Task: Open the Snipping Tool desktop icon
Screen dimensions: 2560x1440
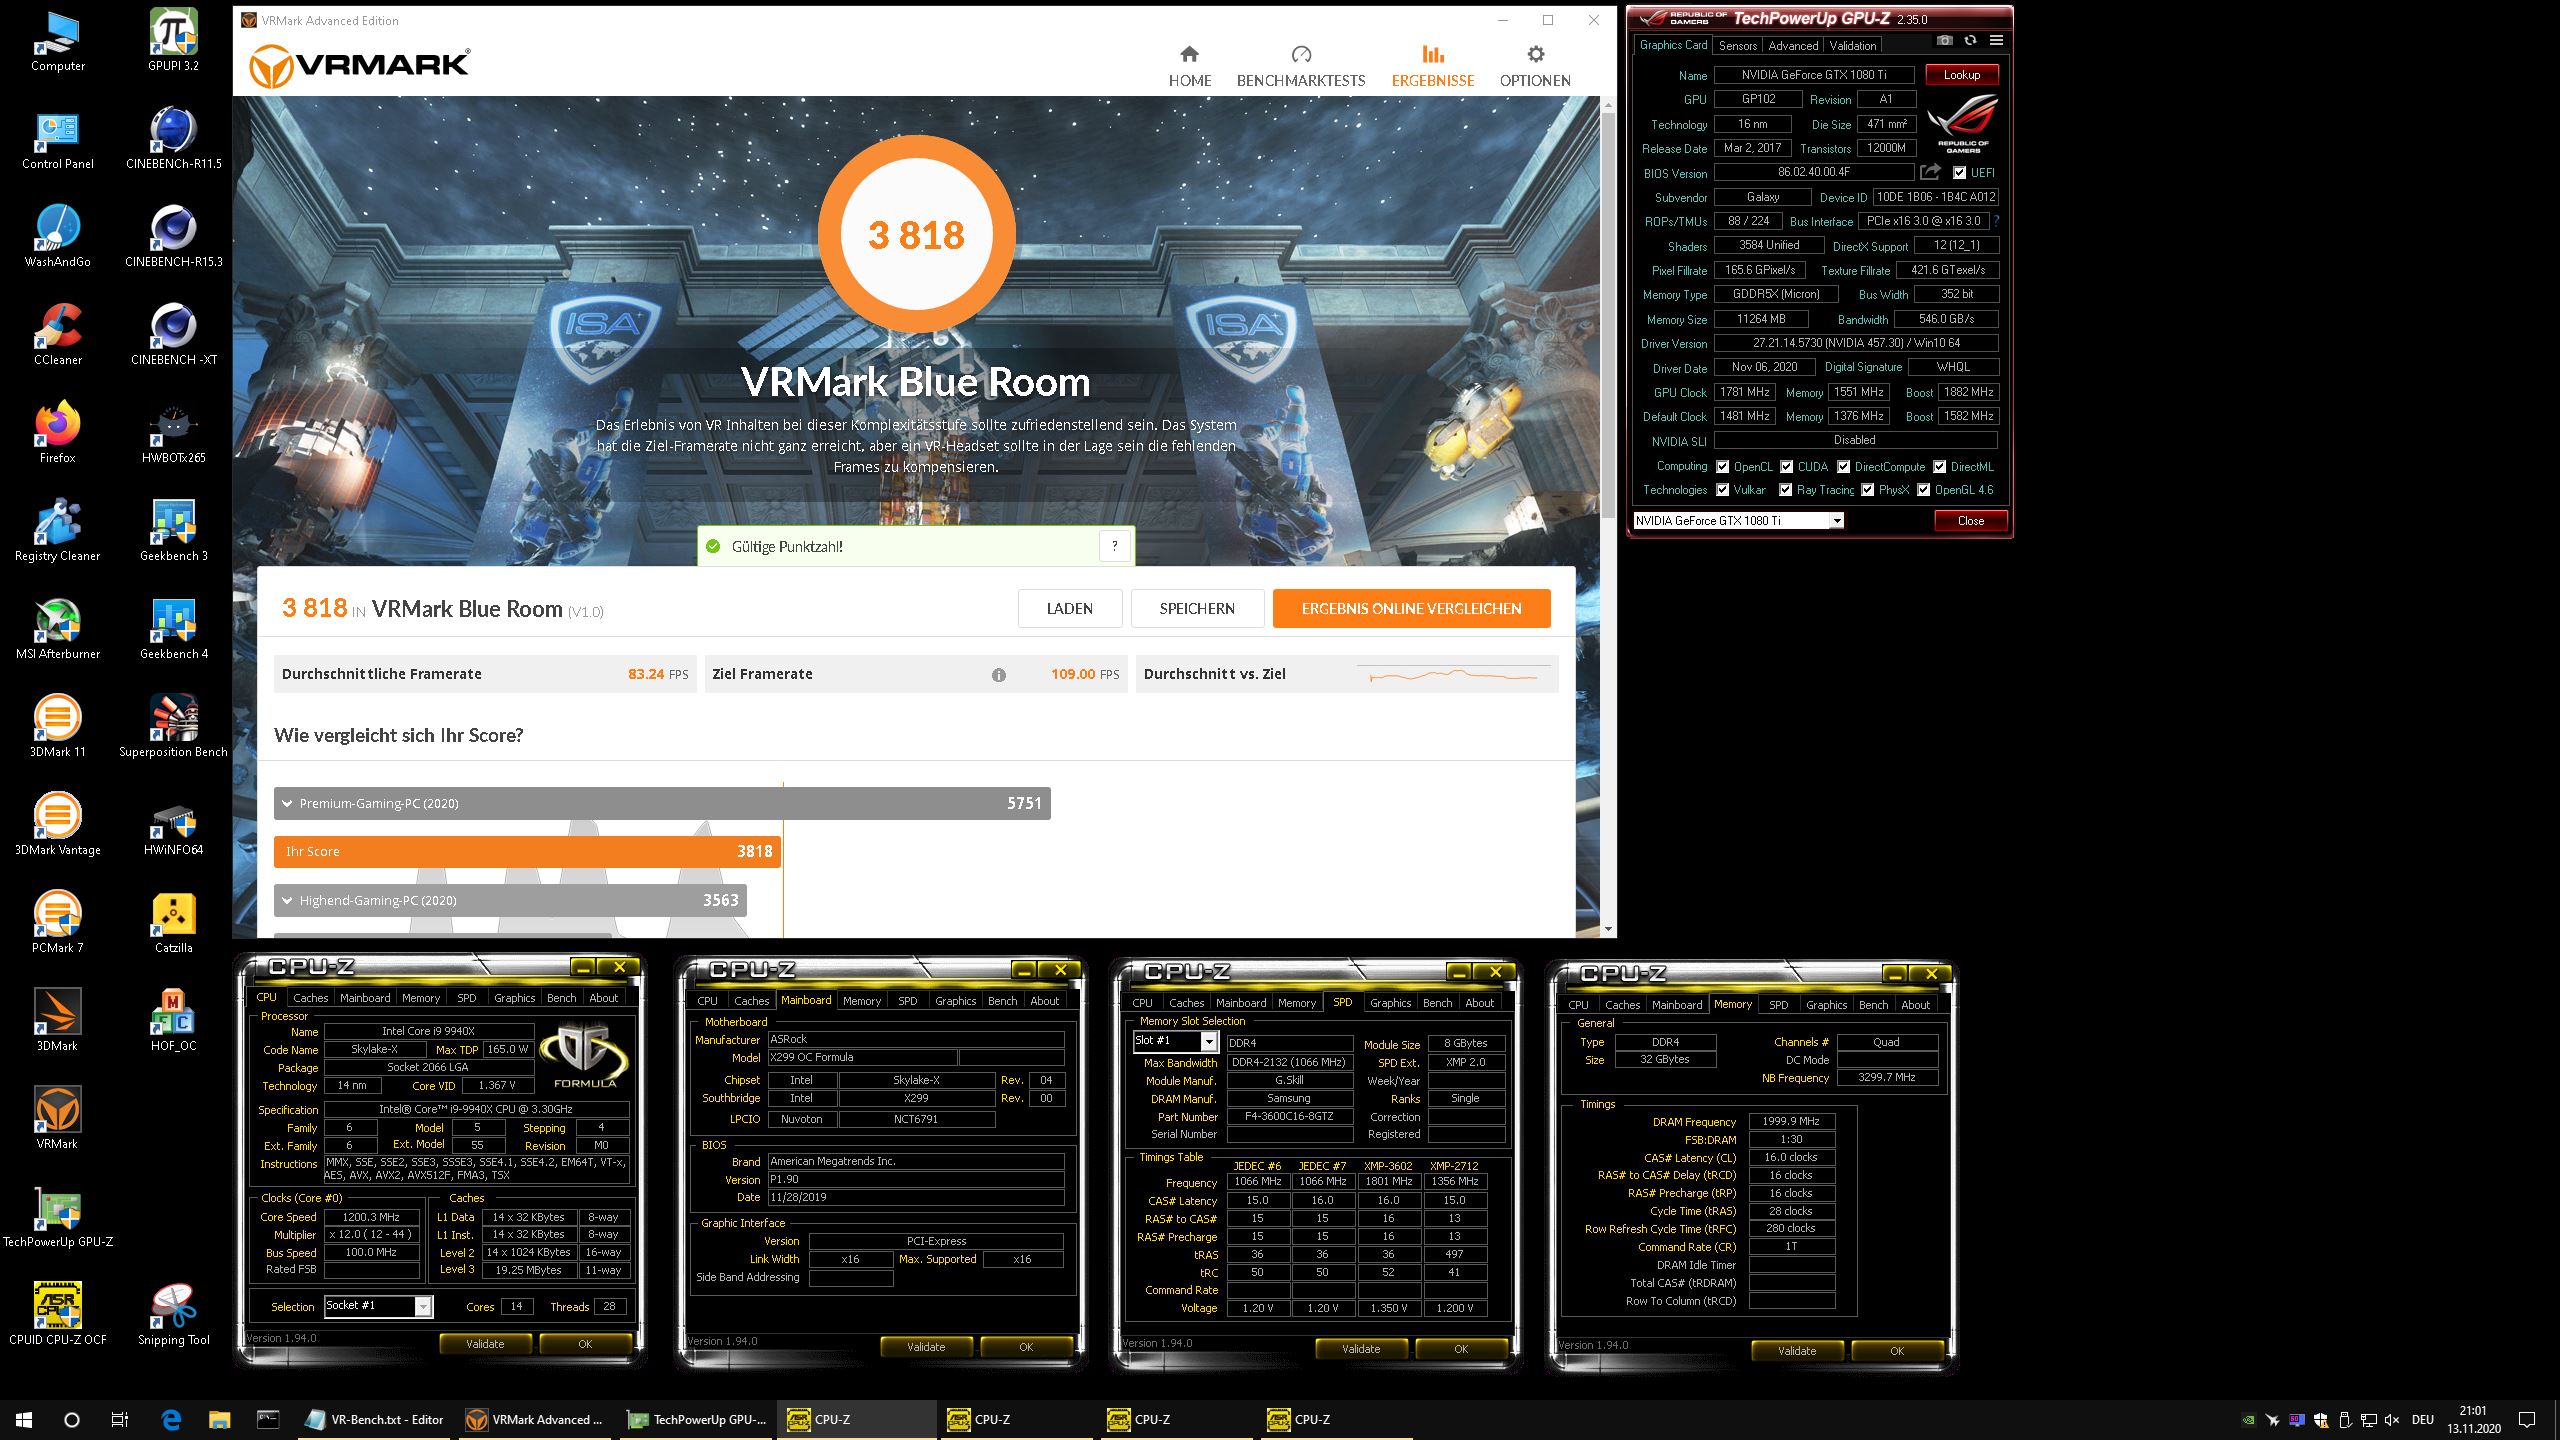Action: coord(173,1314)
